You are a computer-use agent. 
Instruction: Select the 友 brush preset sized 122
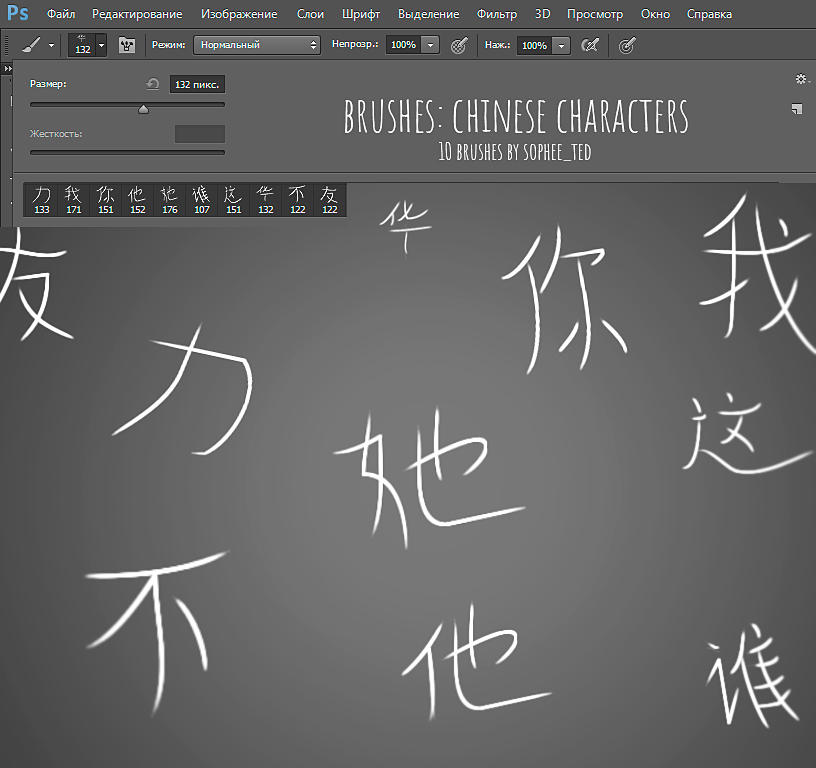pos(329,200)
